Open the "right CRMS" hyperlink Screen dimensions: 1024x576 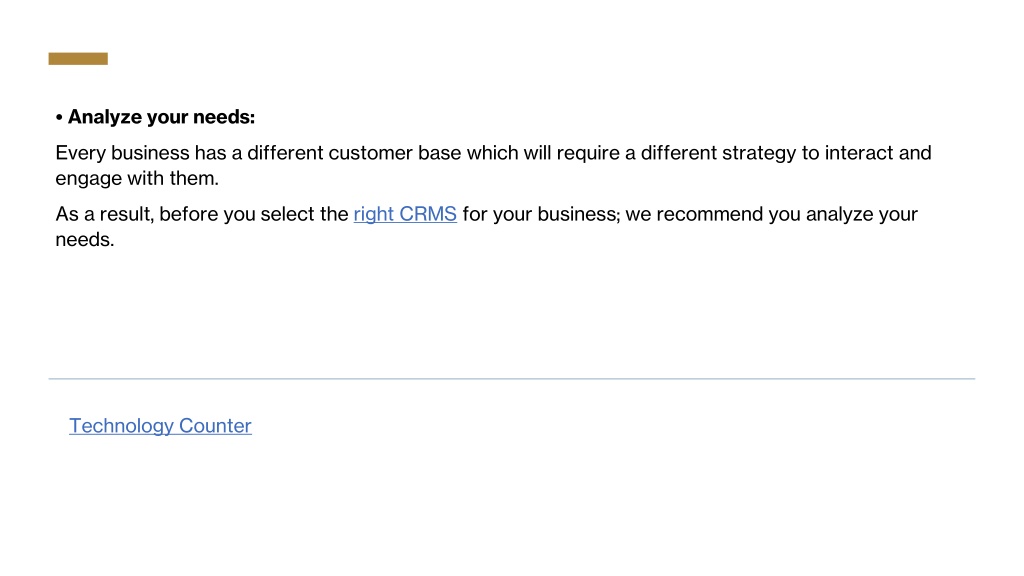point(405,214)
